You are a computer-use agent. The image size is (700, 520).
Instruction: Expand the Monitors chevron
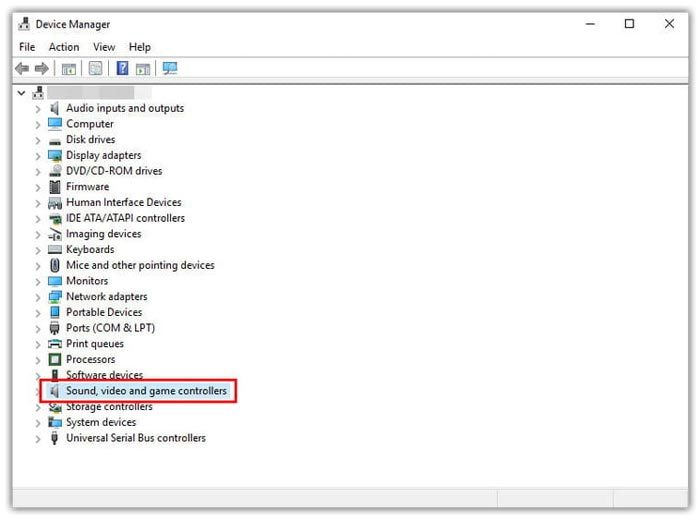coord(38,282)
